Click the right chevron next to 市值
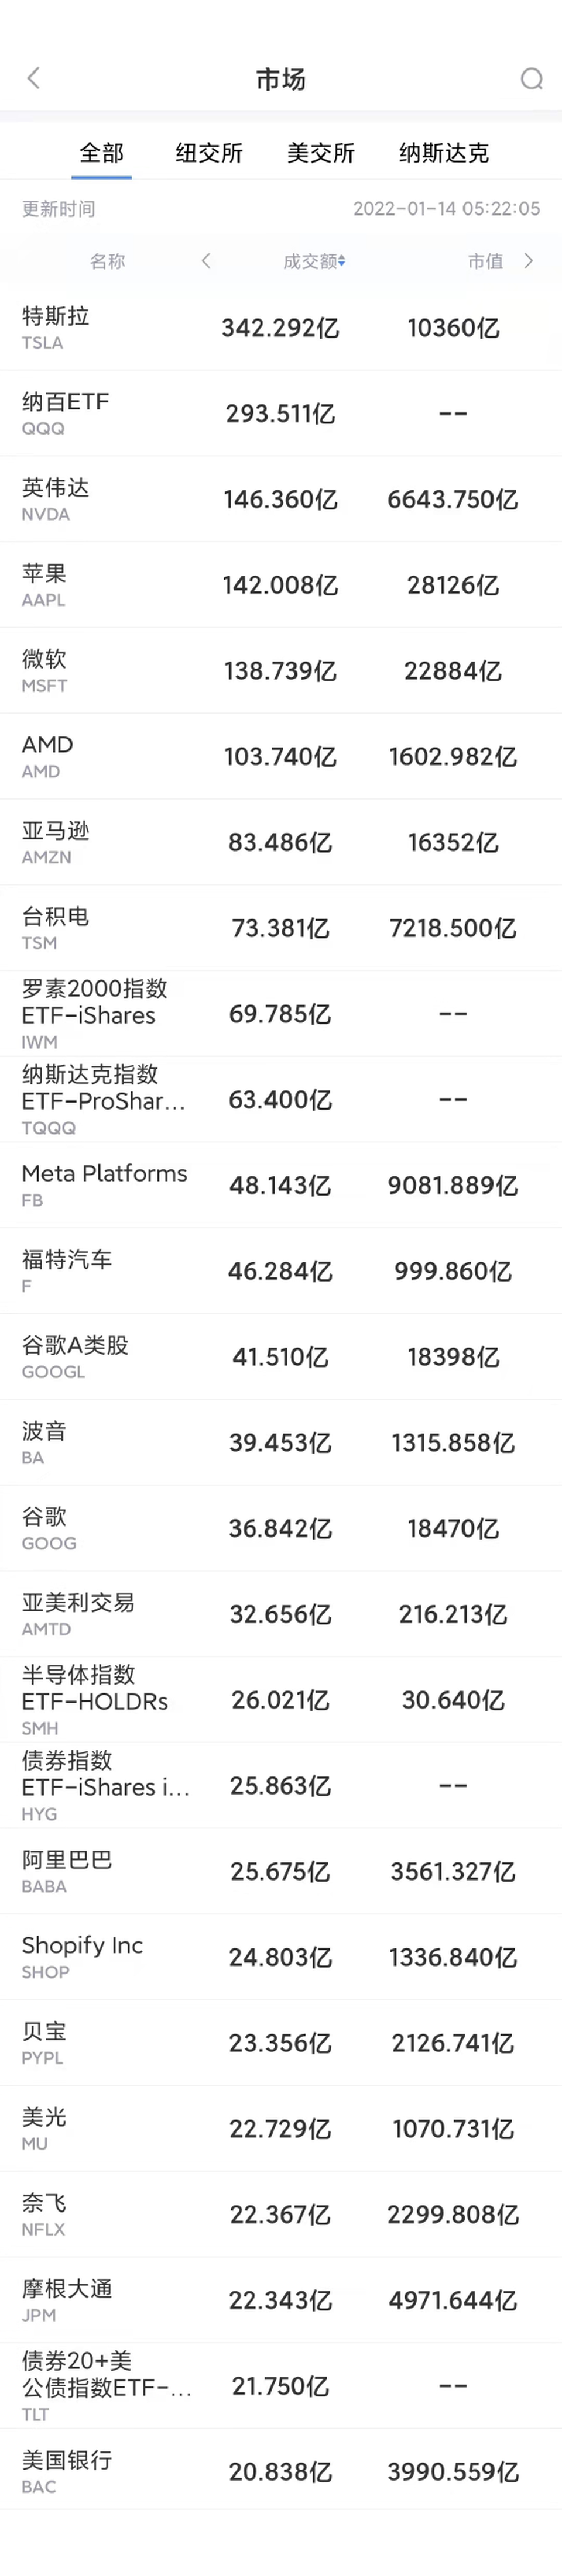562x2576 pixels. [x=529, y=261]
